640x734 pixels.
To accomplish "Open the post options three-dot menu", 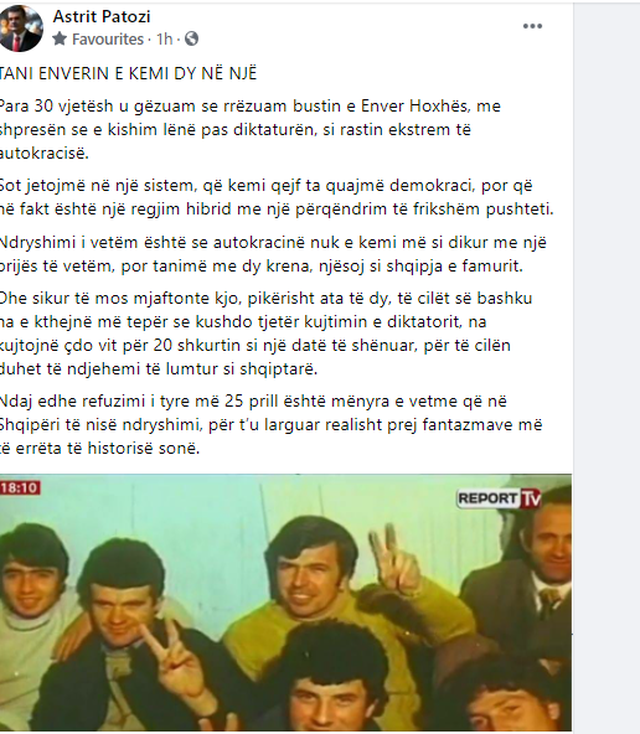I will click(x=532, y=26).
